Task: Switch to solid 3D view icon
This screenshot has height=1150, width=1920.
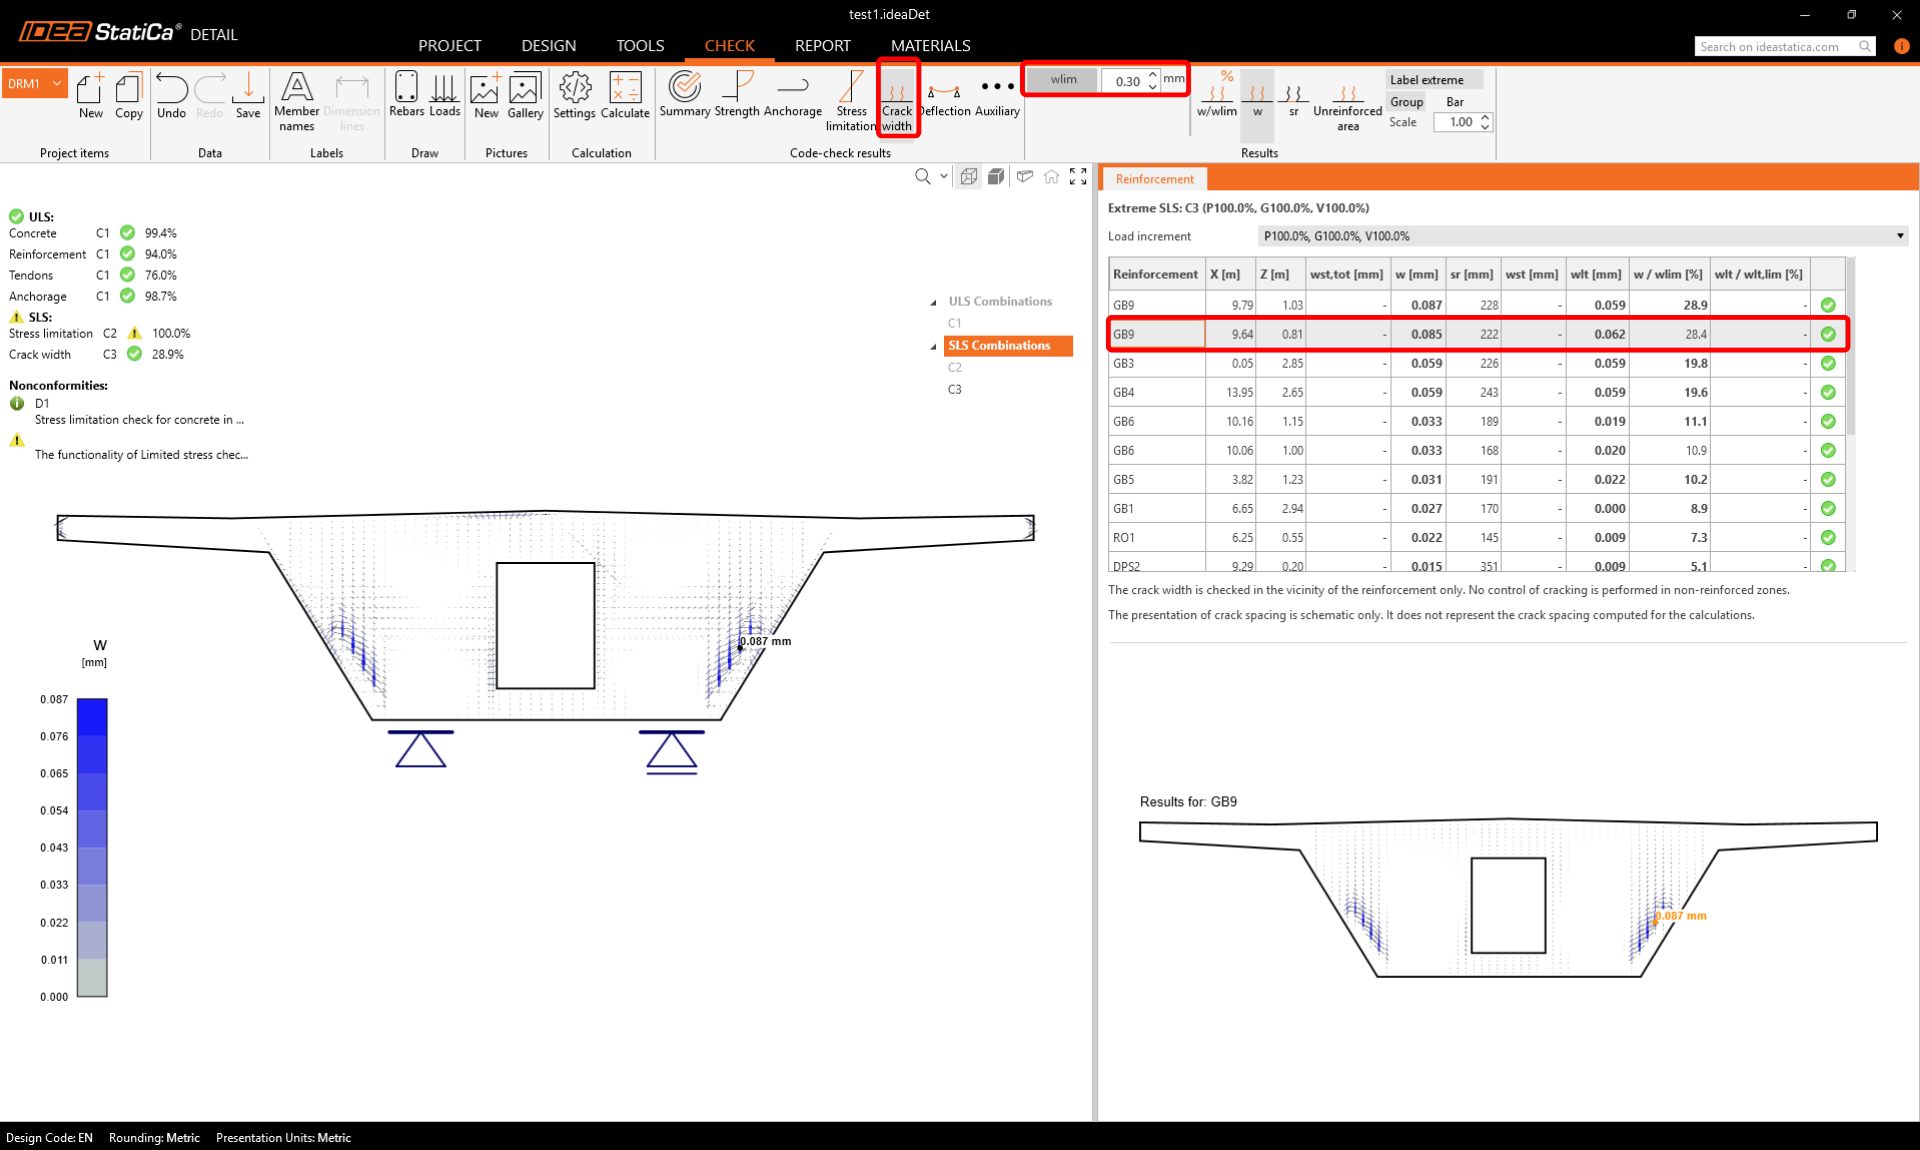Action: (x=996, y=177)
